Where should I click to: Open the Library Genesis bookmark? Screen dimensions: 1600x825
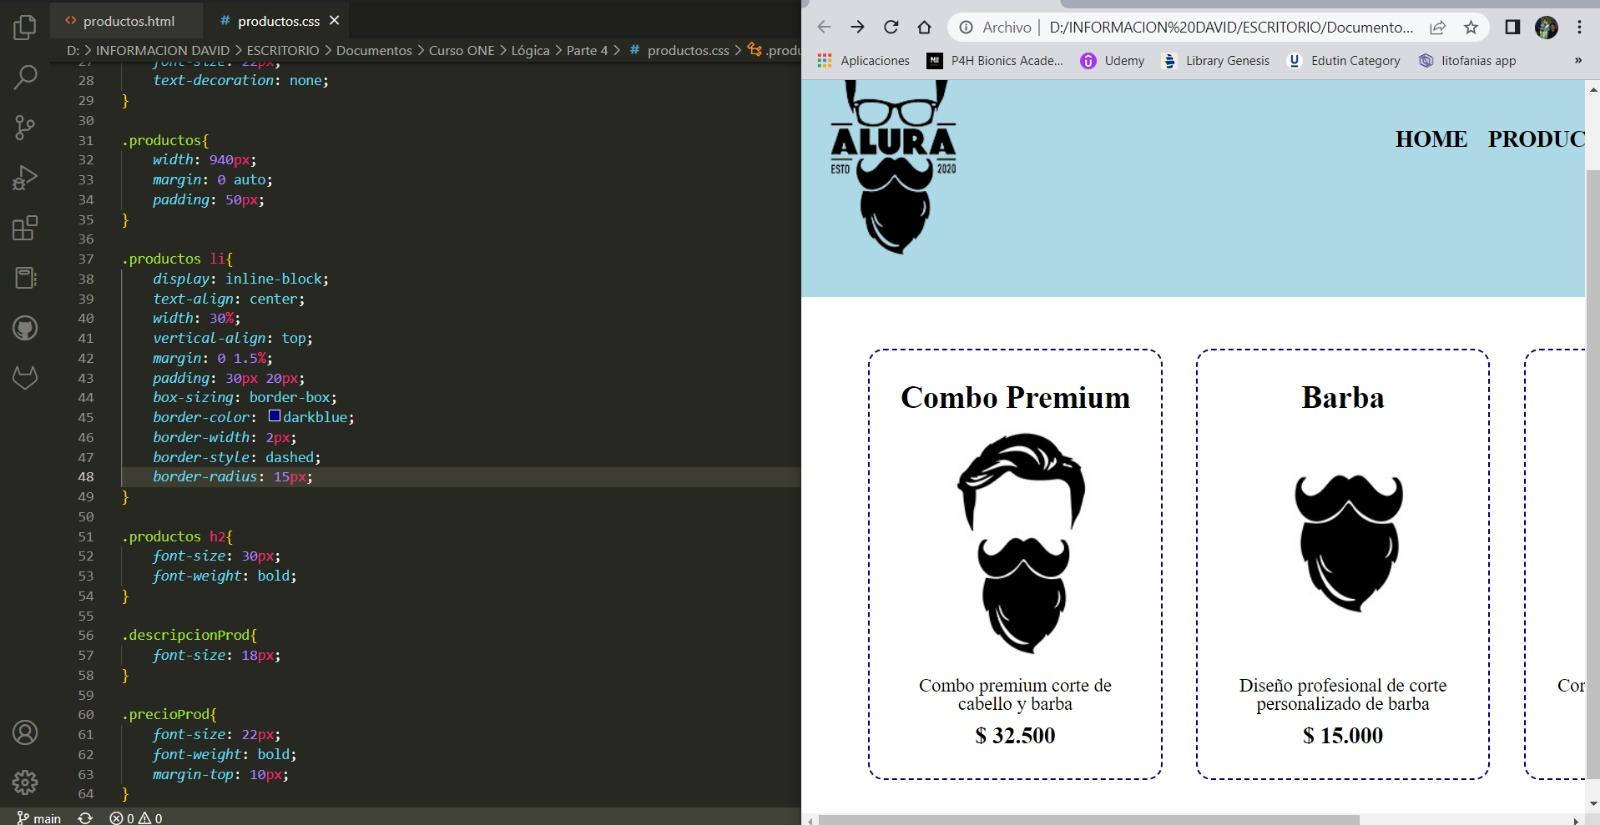1216,60
